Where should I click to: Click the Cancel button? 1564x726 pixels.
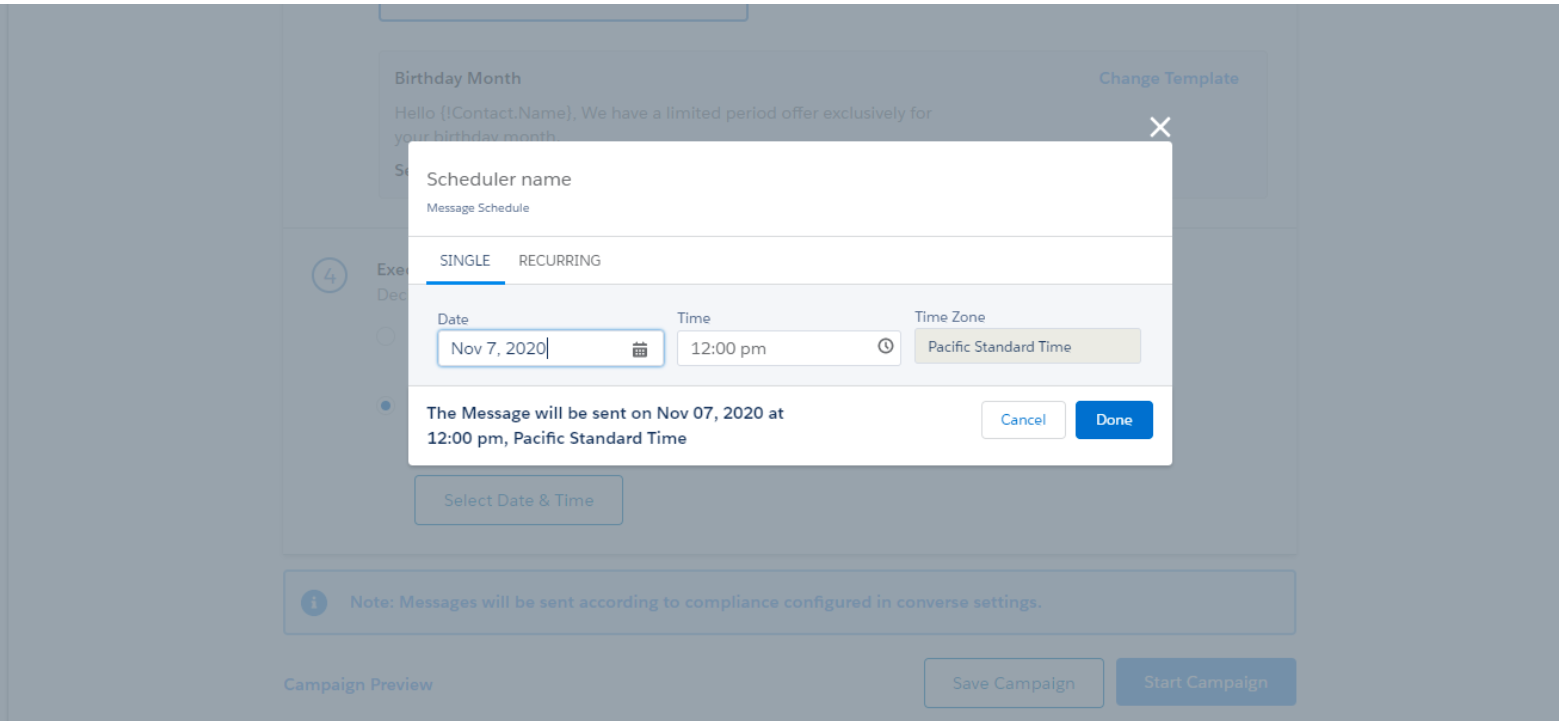pyautogui.click(x=1023, y=419)
